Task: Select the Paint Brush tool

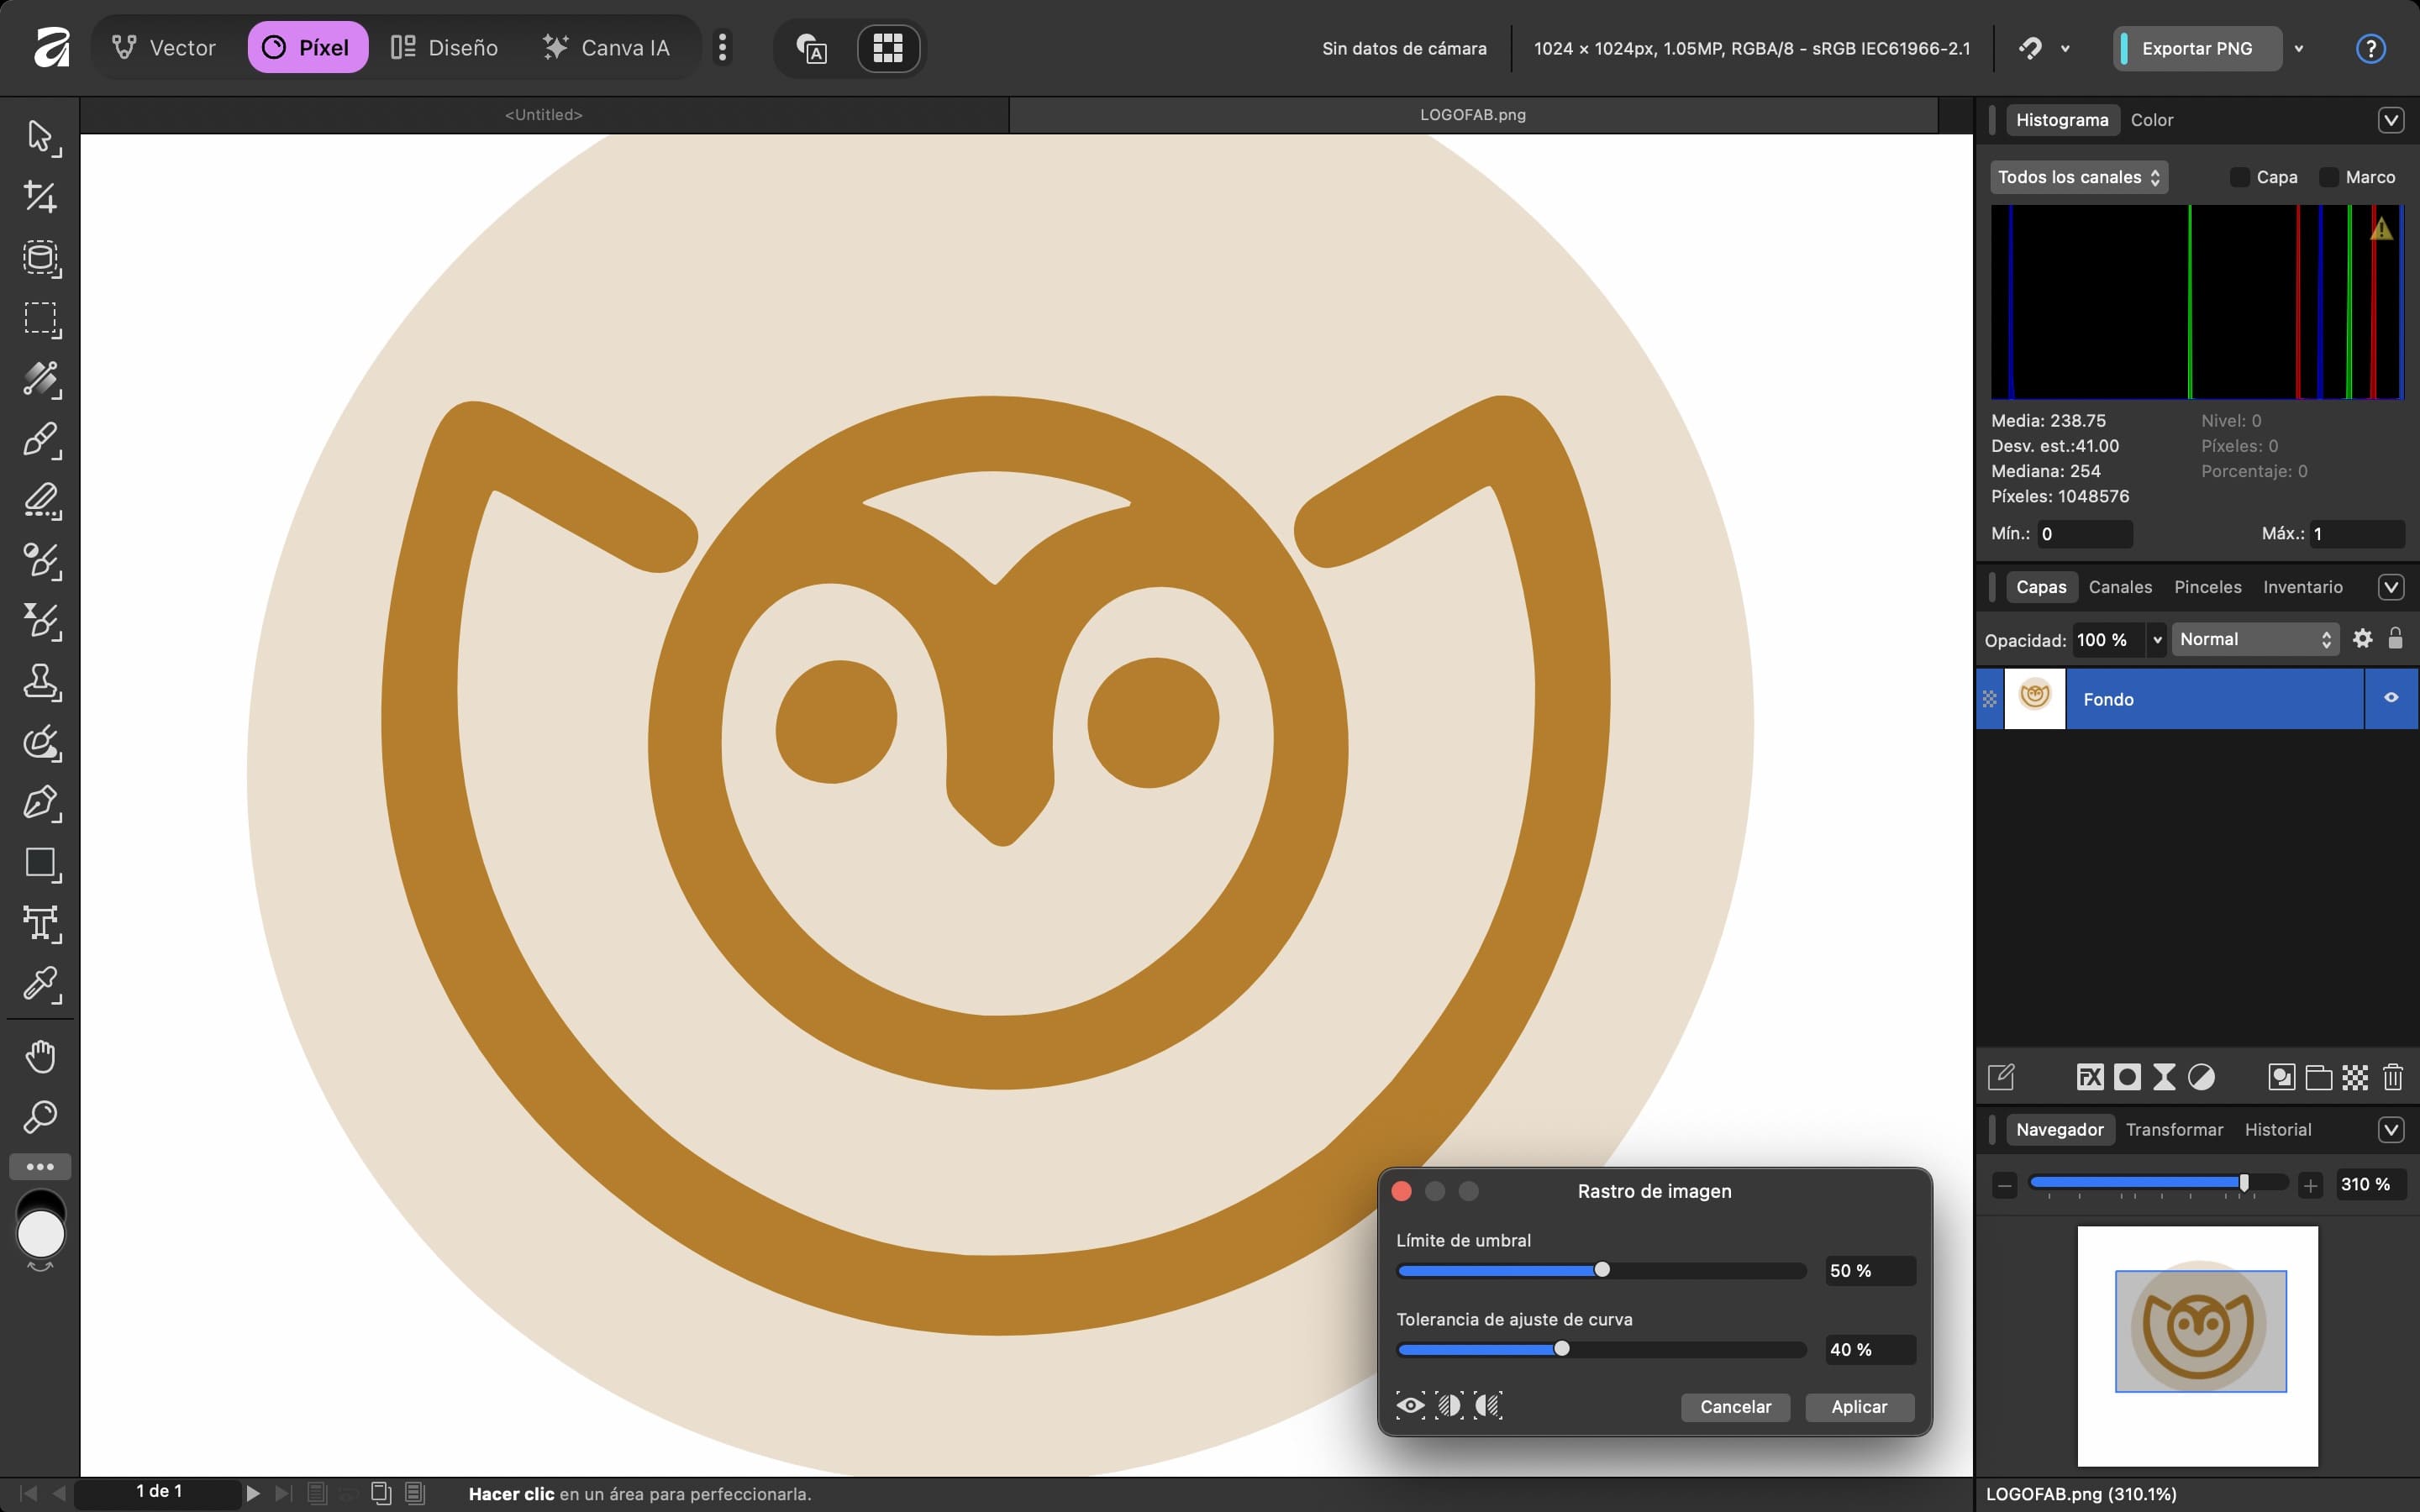Action: click(x=40, y=440)
